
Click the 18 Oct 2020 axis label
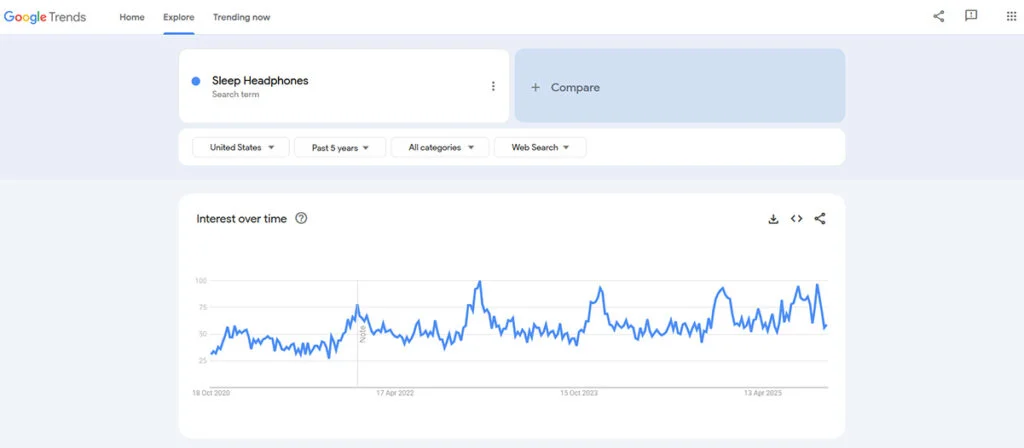211,393
